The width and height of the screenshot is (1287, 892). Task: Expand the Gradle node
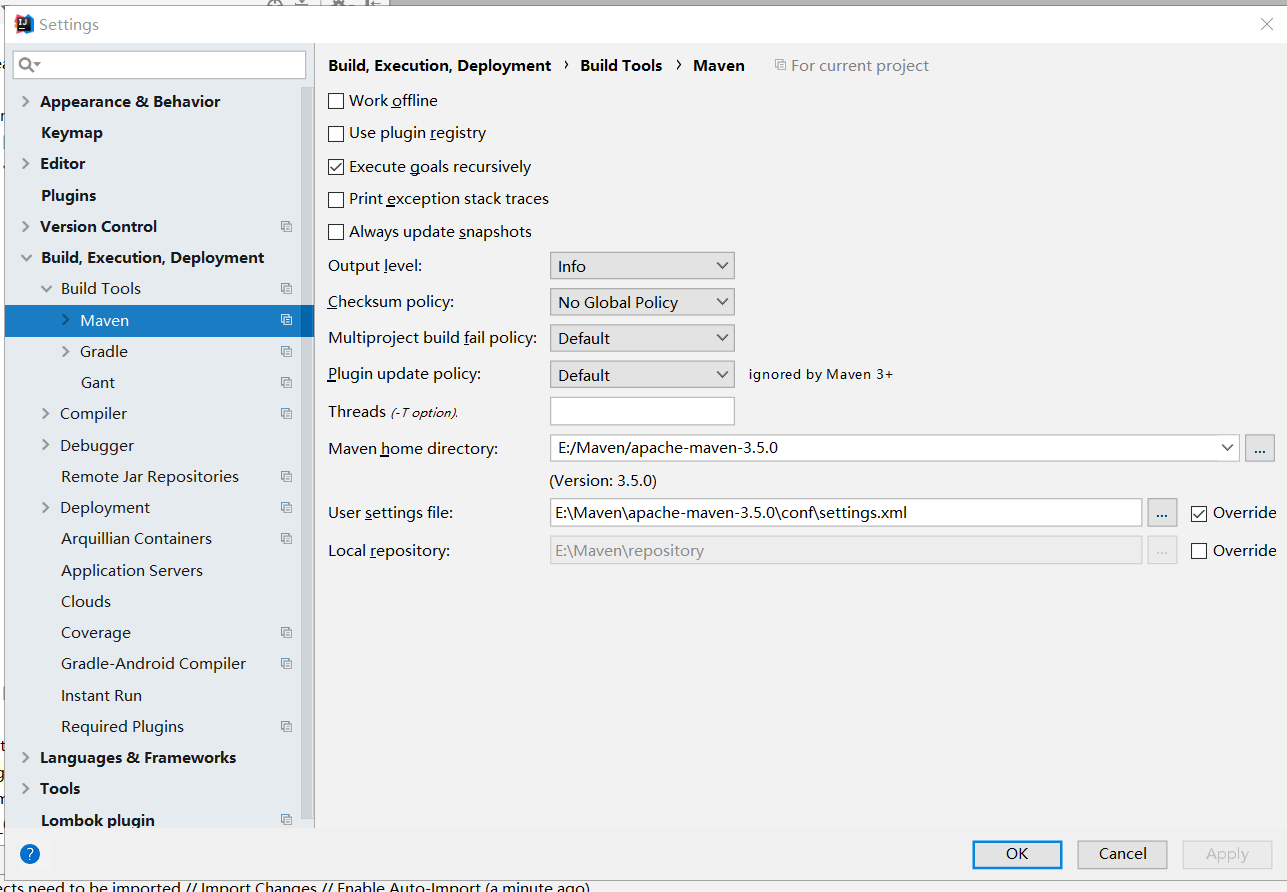coord(66,352)
